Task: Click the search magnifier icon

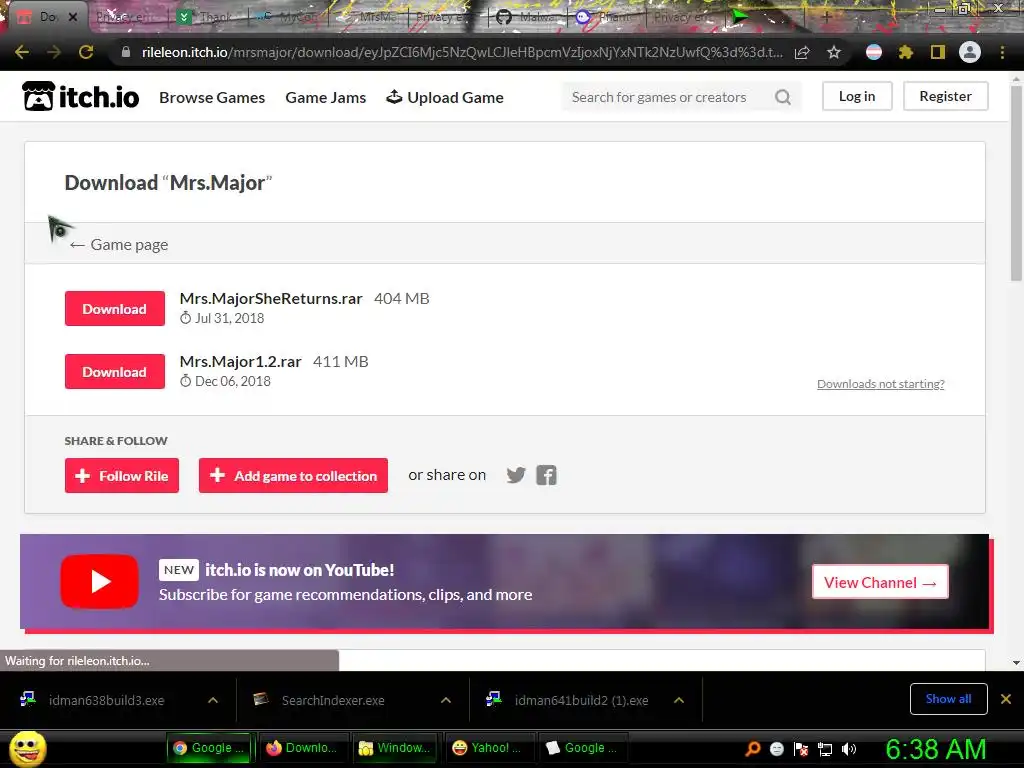Action: [x=782, y=97]
